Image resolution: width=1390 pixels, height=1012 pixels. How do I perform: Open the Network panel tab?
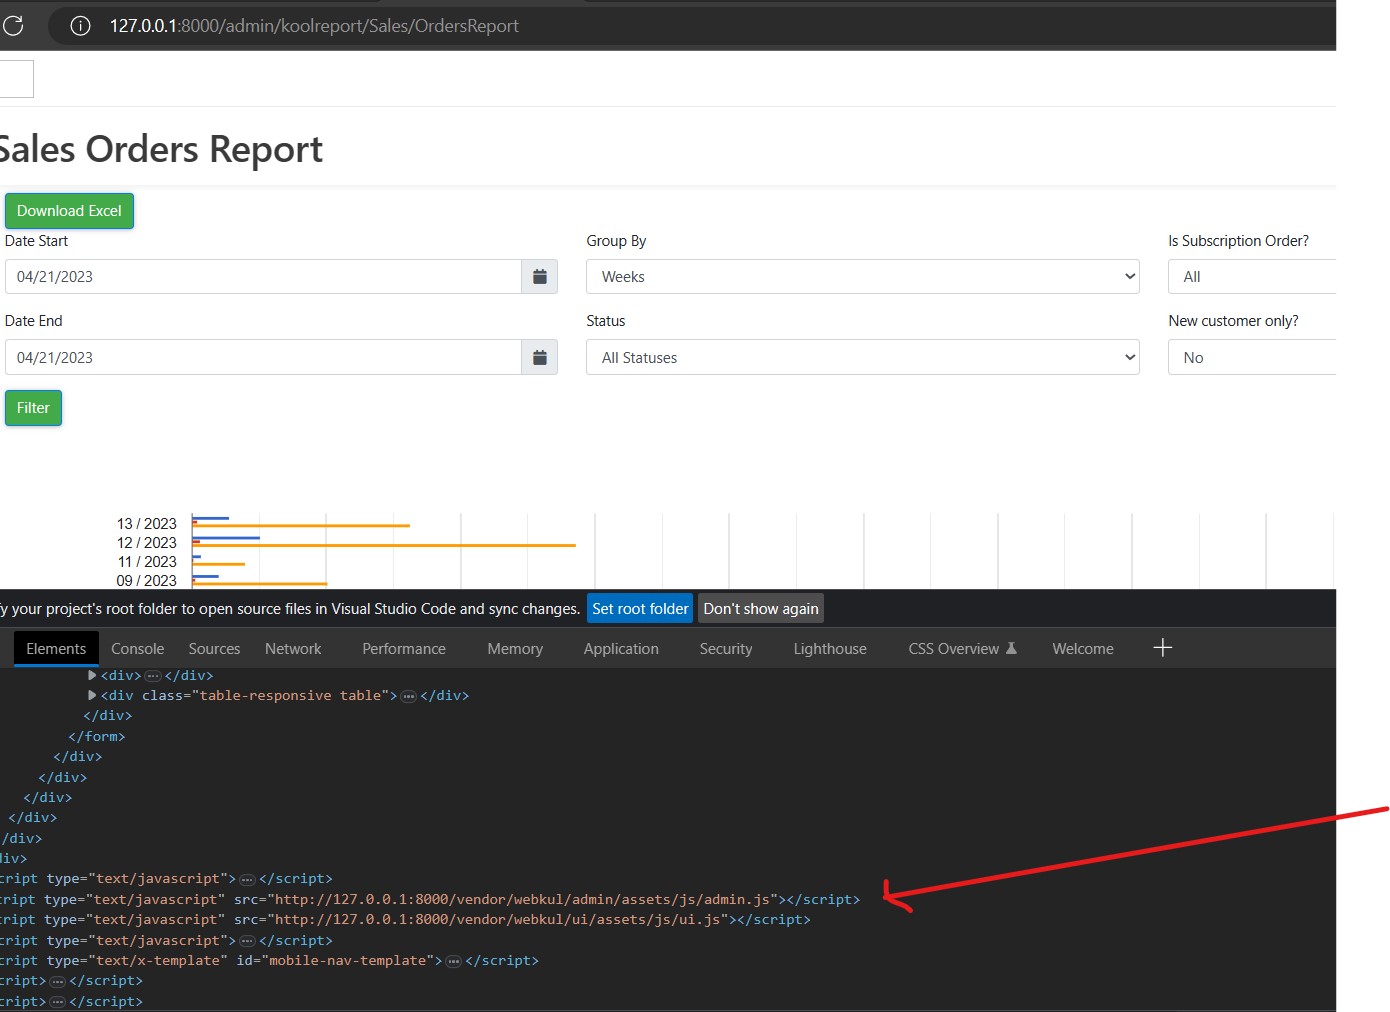tap(293, 648)
